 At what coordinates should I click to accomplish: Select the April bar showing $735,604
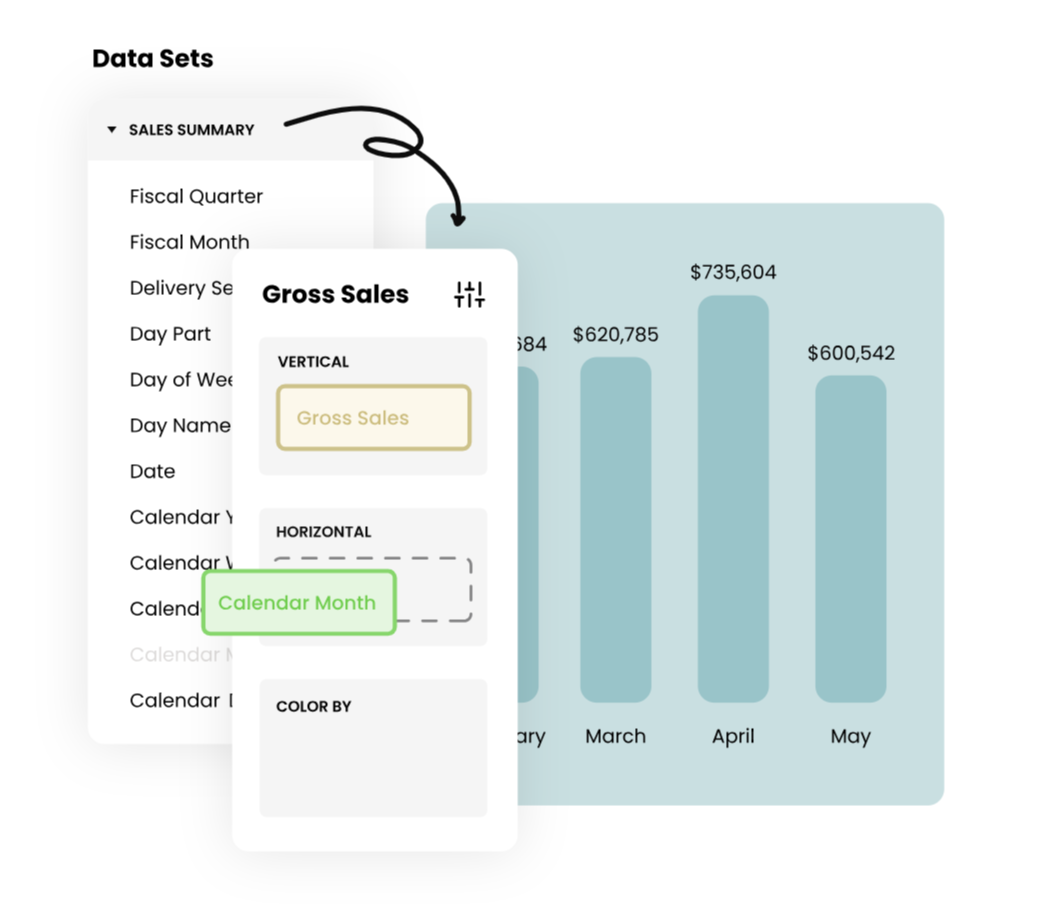tap(733, 500)
